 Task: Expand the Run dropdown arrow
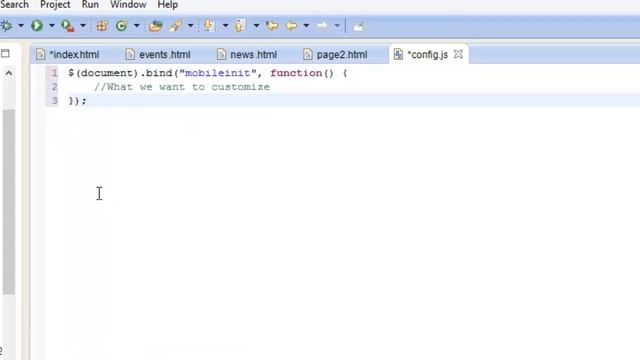tap(52, 26)
